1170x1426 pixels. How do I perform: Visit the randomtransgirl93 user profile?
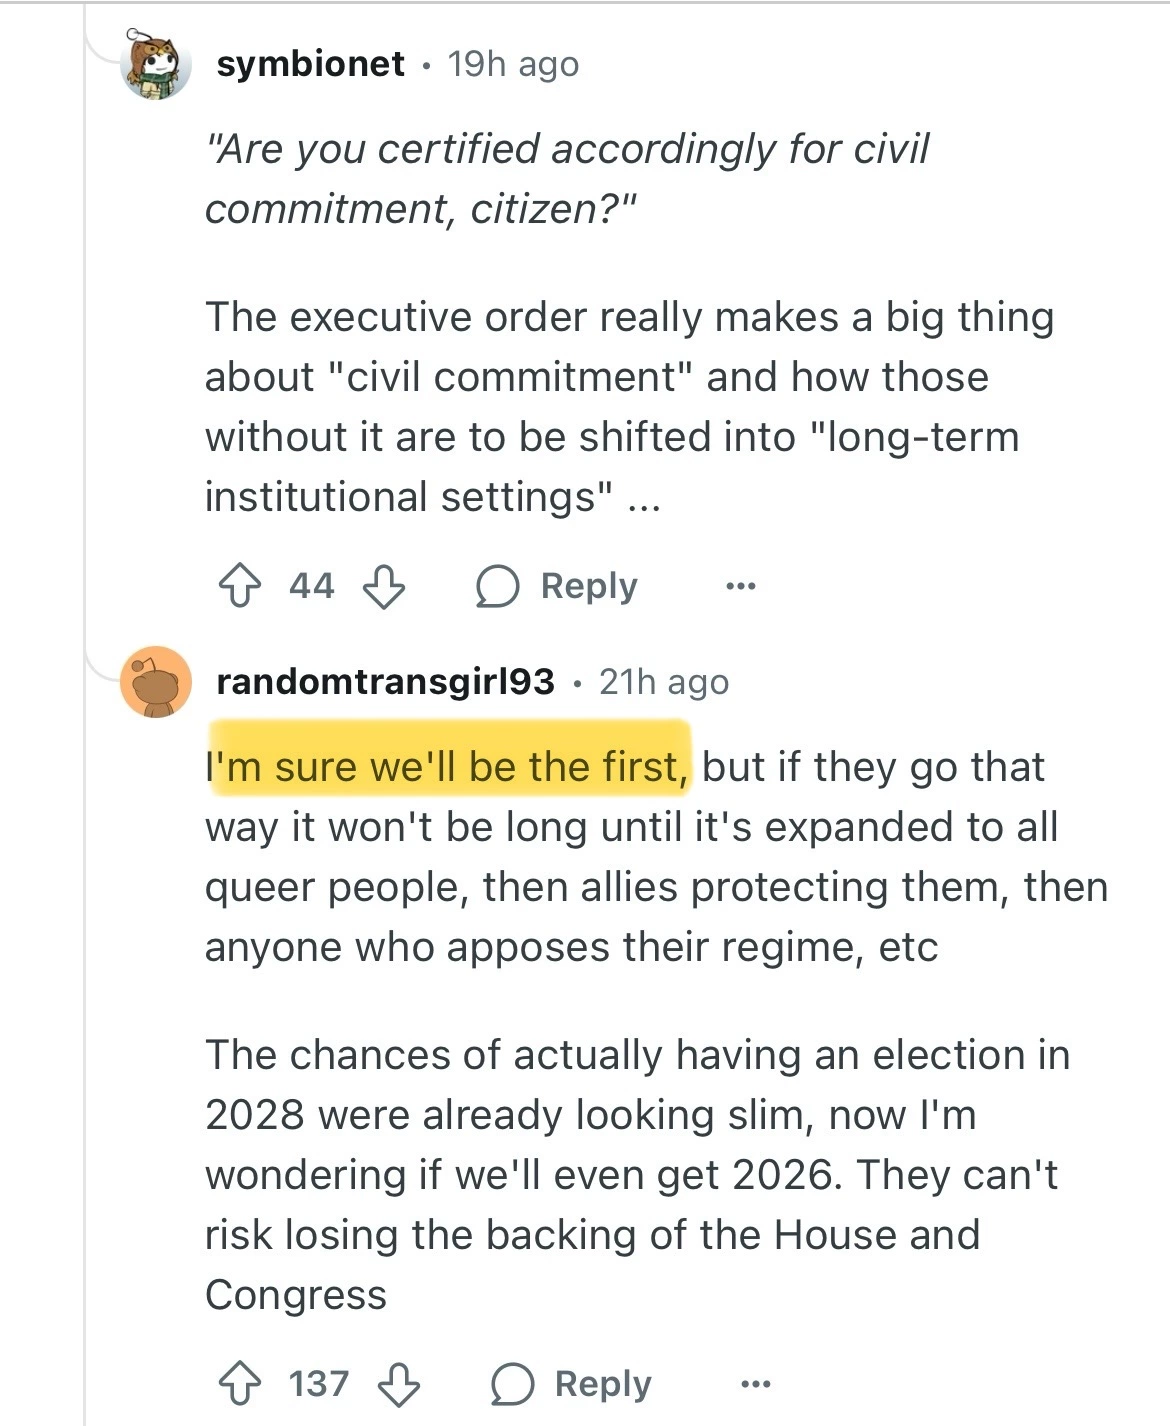[385, 682]
